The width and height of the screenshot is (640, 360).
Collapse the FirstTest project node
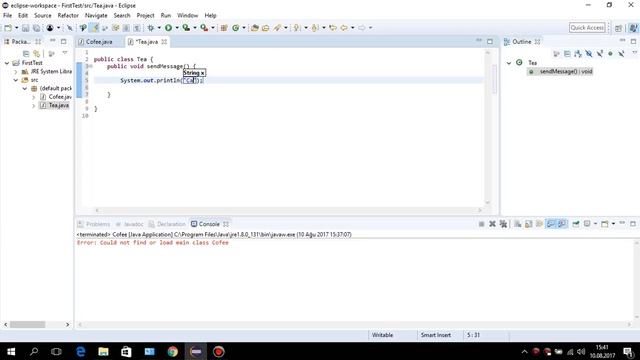point(7,63)
